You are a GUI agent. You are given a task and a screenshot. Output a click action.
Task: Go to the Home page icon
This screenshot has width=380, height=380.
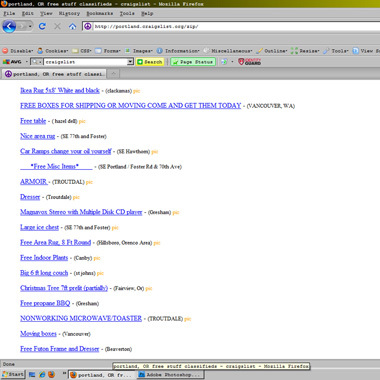click(x=72, y=26)
